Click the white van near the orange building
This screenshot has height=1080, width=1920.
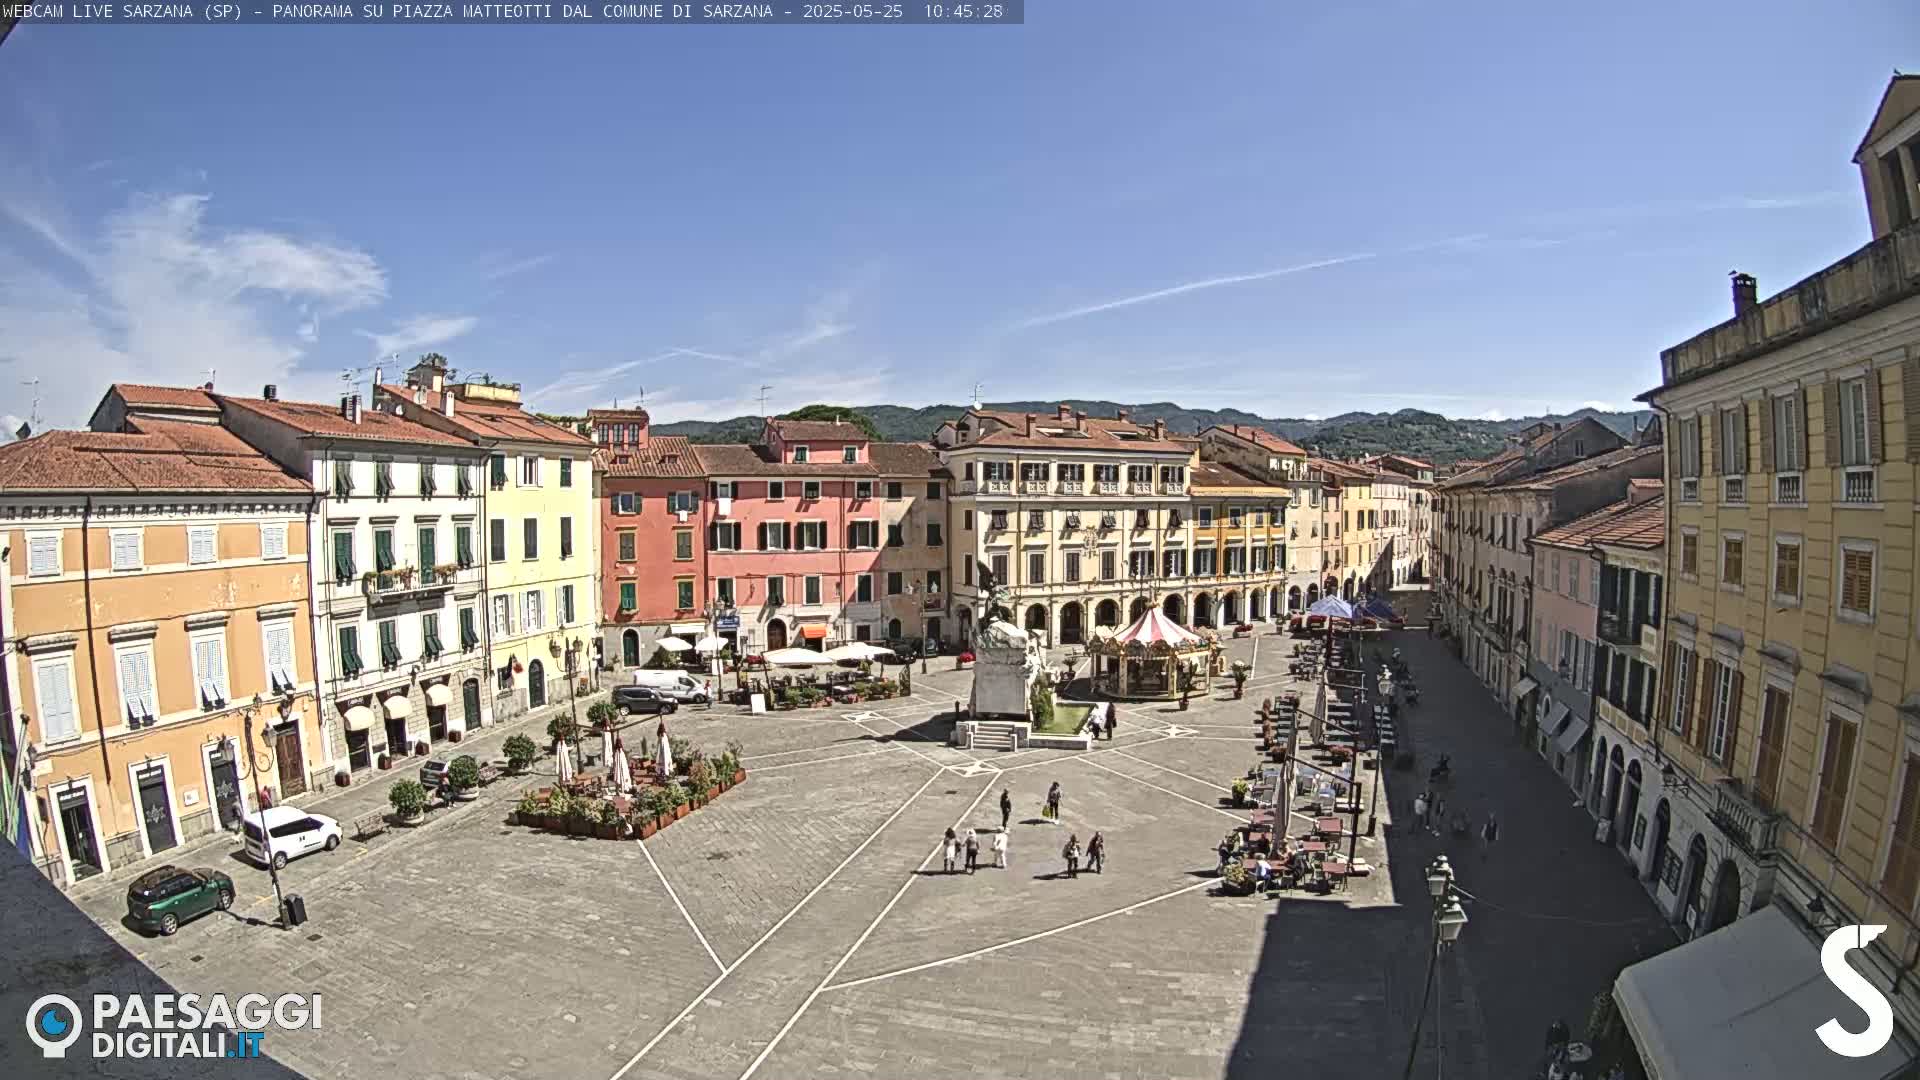point(292,834)
